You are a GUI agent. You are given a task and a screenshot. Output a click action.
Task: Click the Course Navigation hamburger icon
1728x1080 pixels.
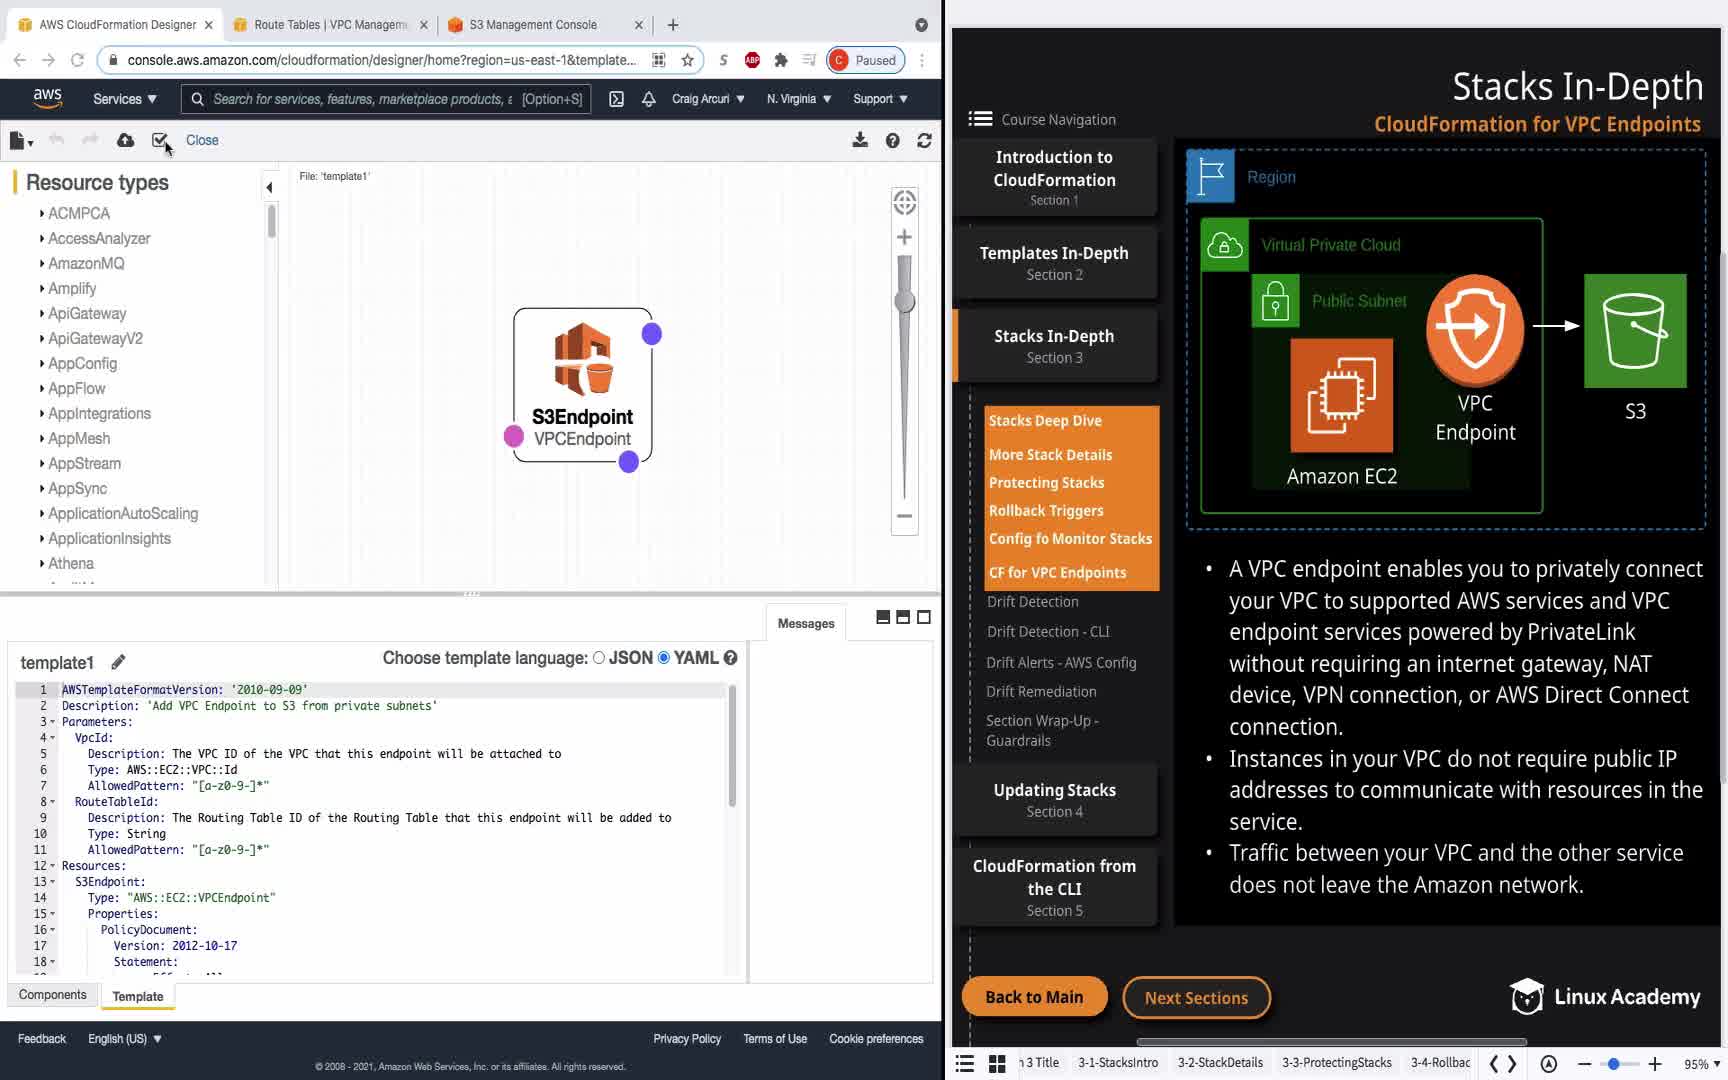tap(980, 119)
